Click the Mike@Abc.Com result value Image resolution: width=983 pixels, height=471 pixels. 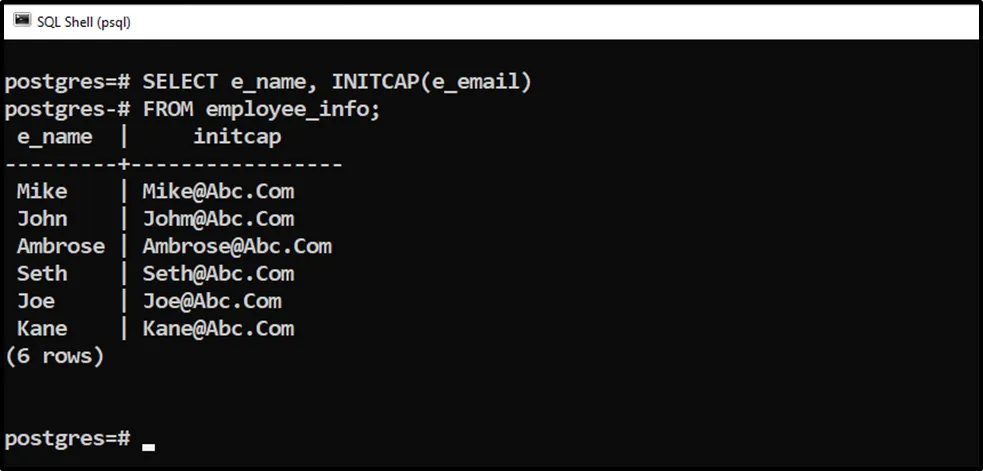pos(218,191)
